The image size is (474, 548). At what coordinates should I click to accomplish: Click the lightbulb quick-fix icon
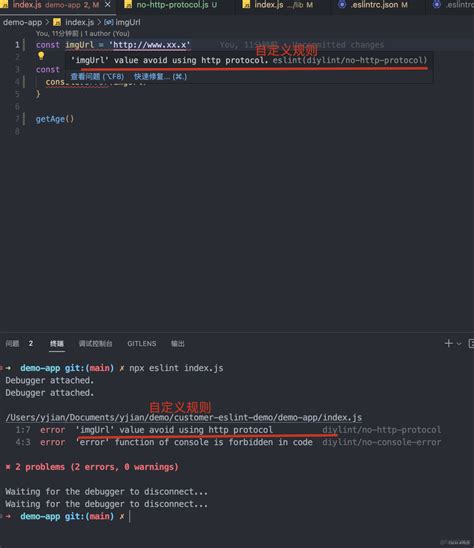click(x=41, y=56)
